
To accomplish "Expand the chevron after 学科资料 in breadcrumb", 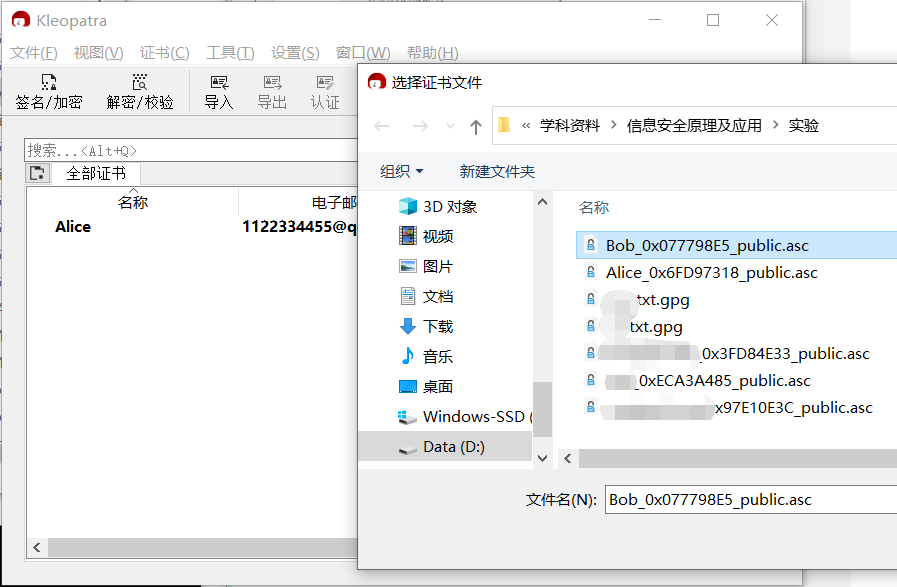I will click(x=613, y=125).
